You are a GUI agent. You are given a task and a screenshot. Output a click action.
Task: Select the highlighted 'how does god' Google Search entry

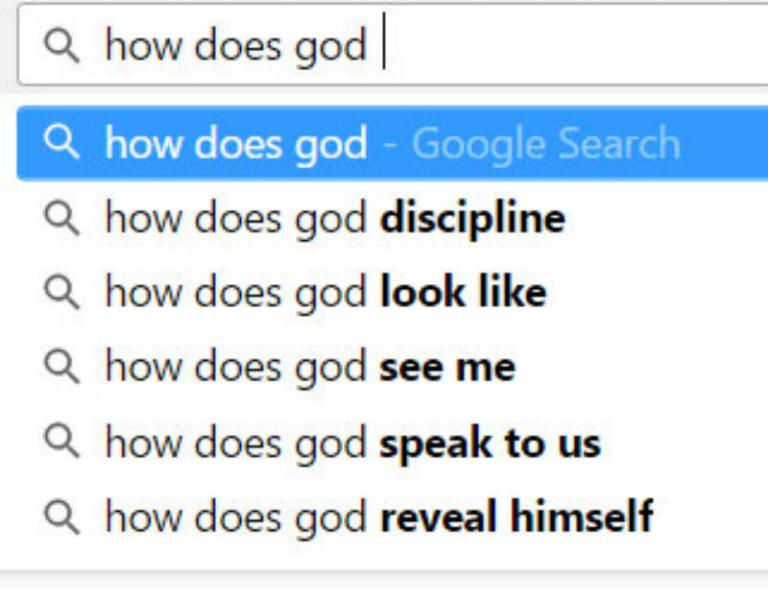(x=392, y=143)
